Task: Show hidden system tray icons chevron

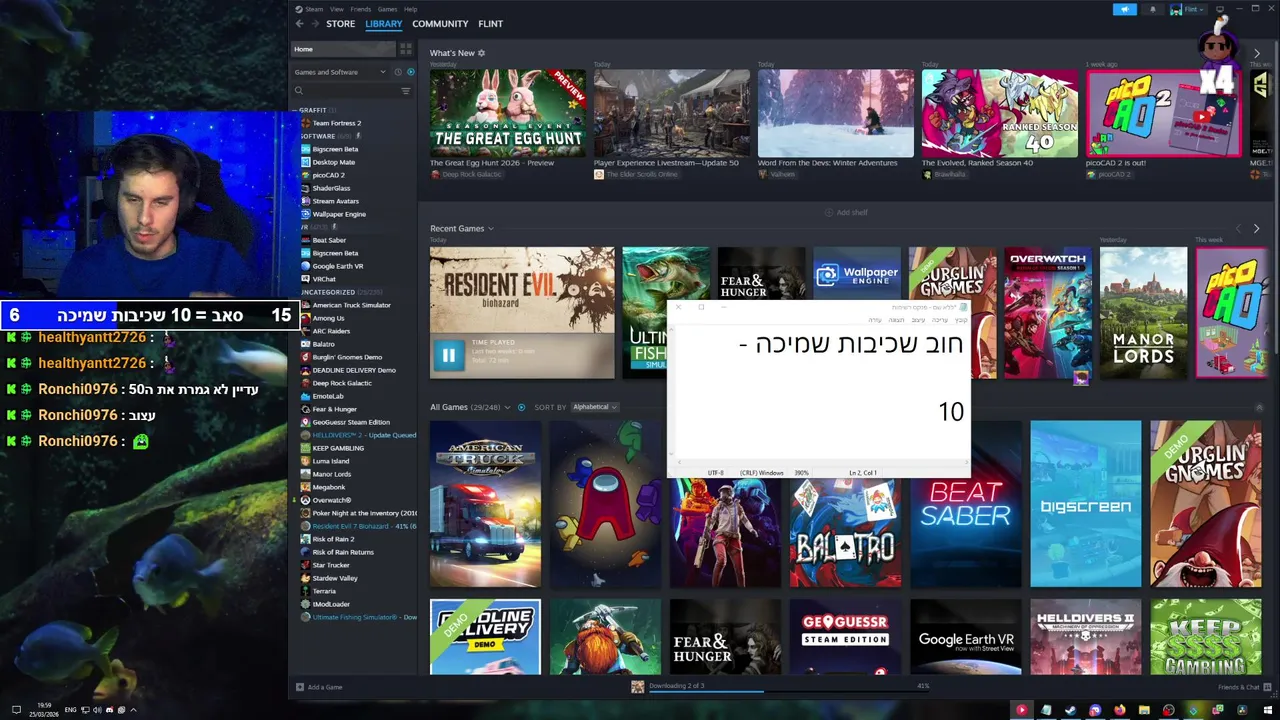Action: click(133, 710)
